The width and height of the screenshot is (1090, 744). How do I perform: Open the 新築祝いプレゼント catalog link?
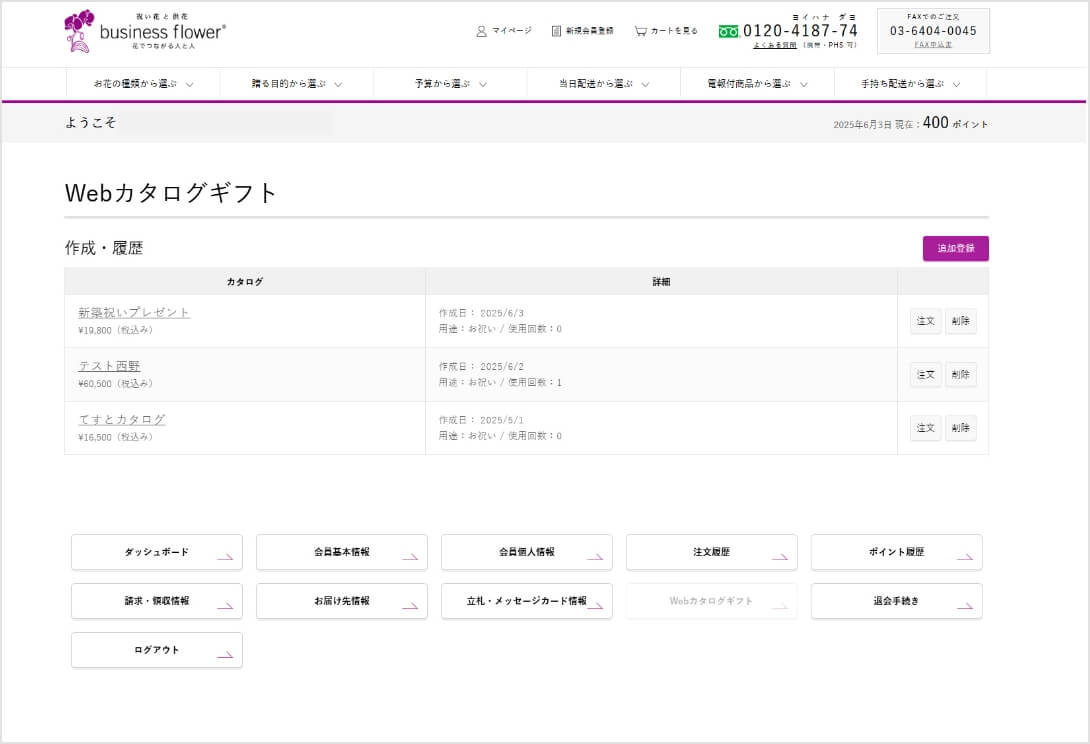(134, 312)
